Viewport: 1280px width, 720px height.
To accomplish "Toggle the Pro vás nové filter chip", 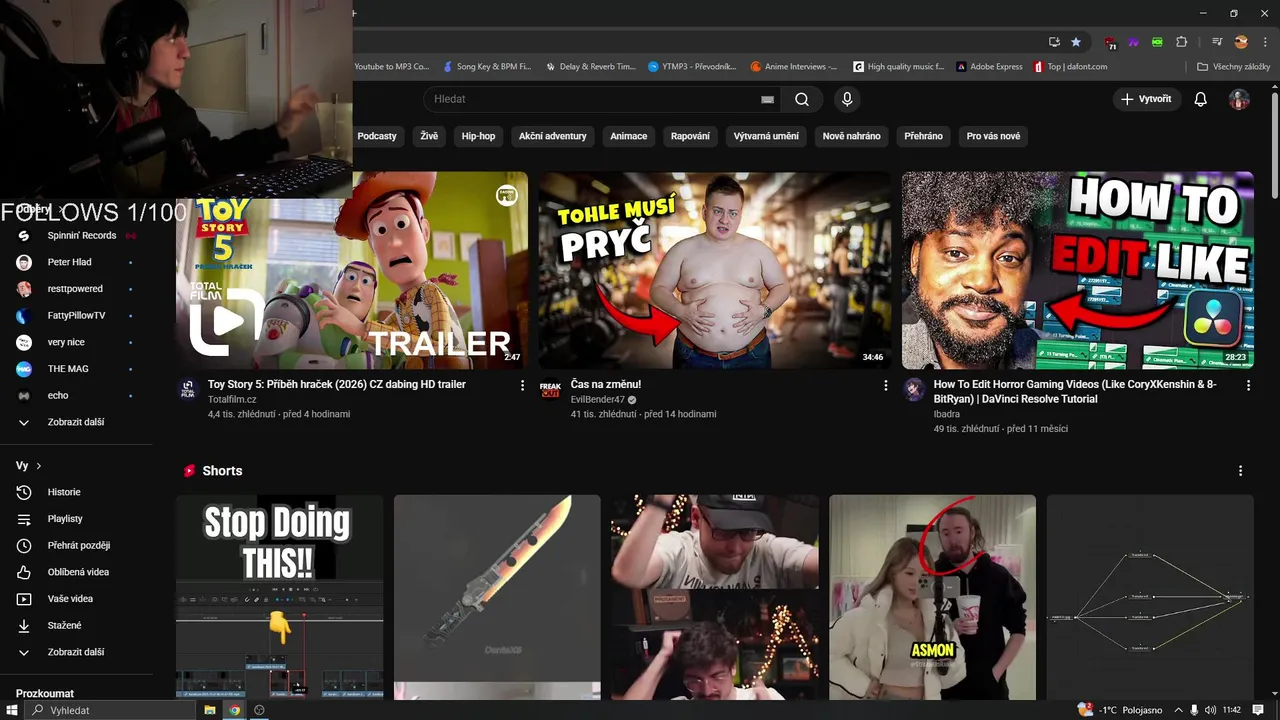I will pos(993,136).
